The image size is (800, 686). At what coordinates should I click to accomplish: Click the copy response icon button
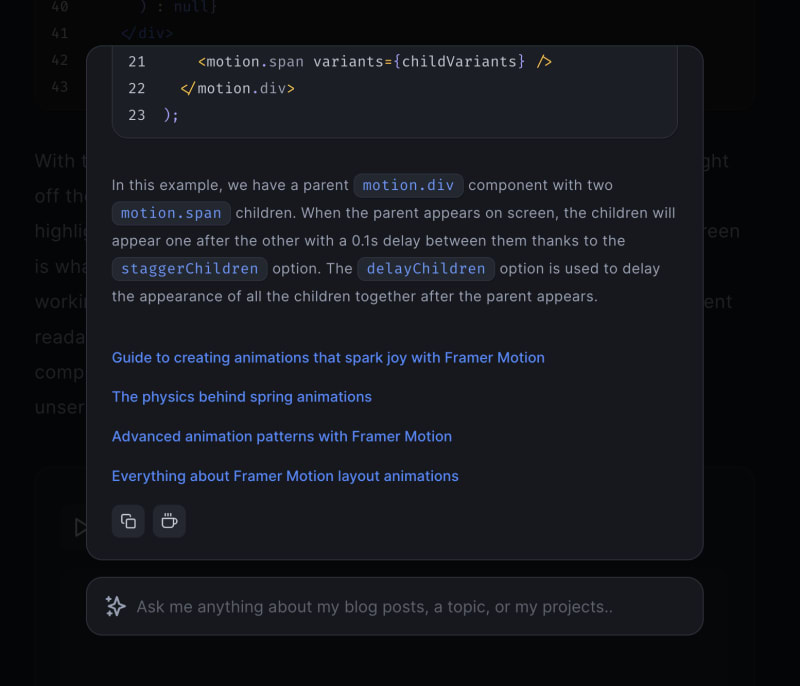coord(128,521)
